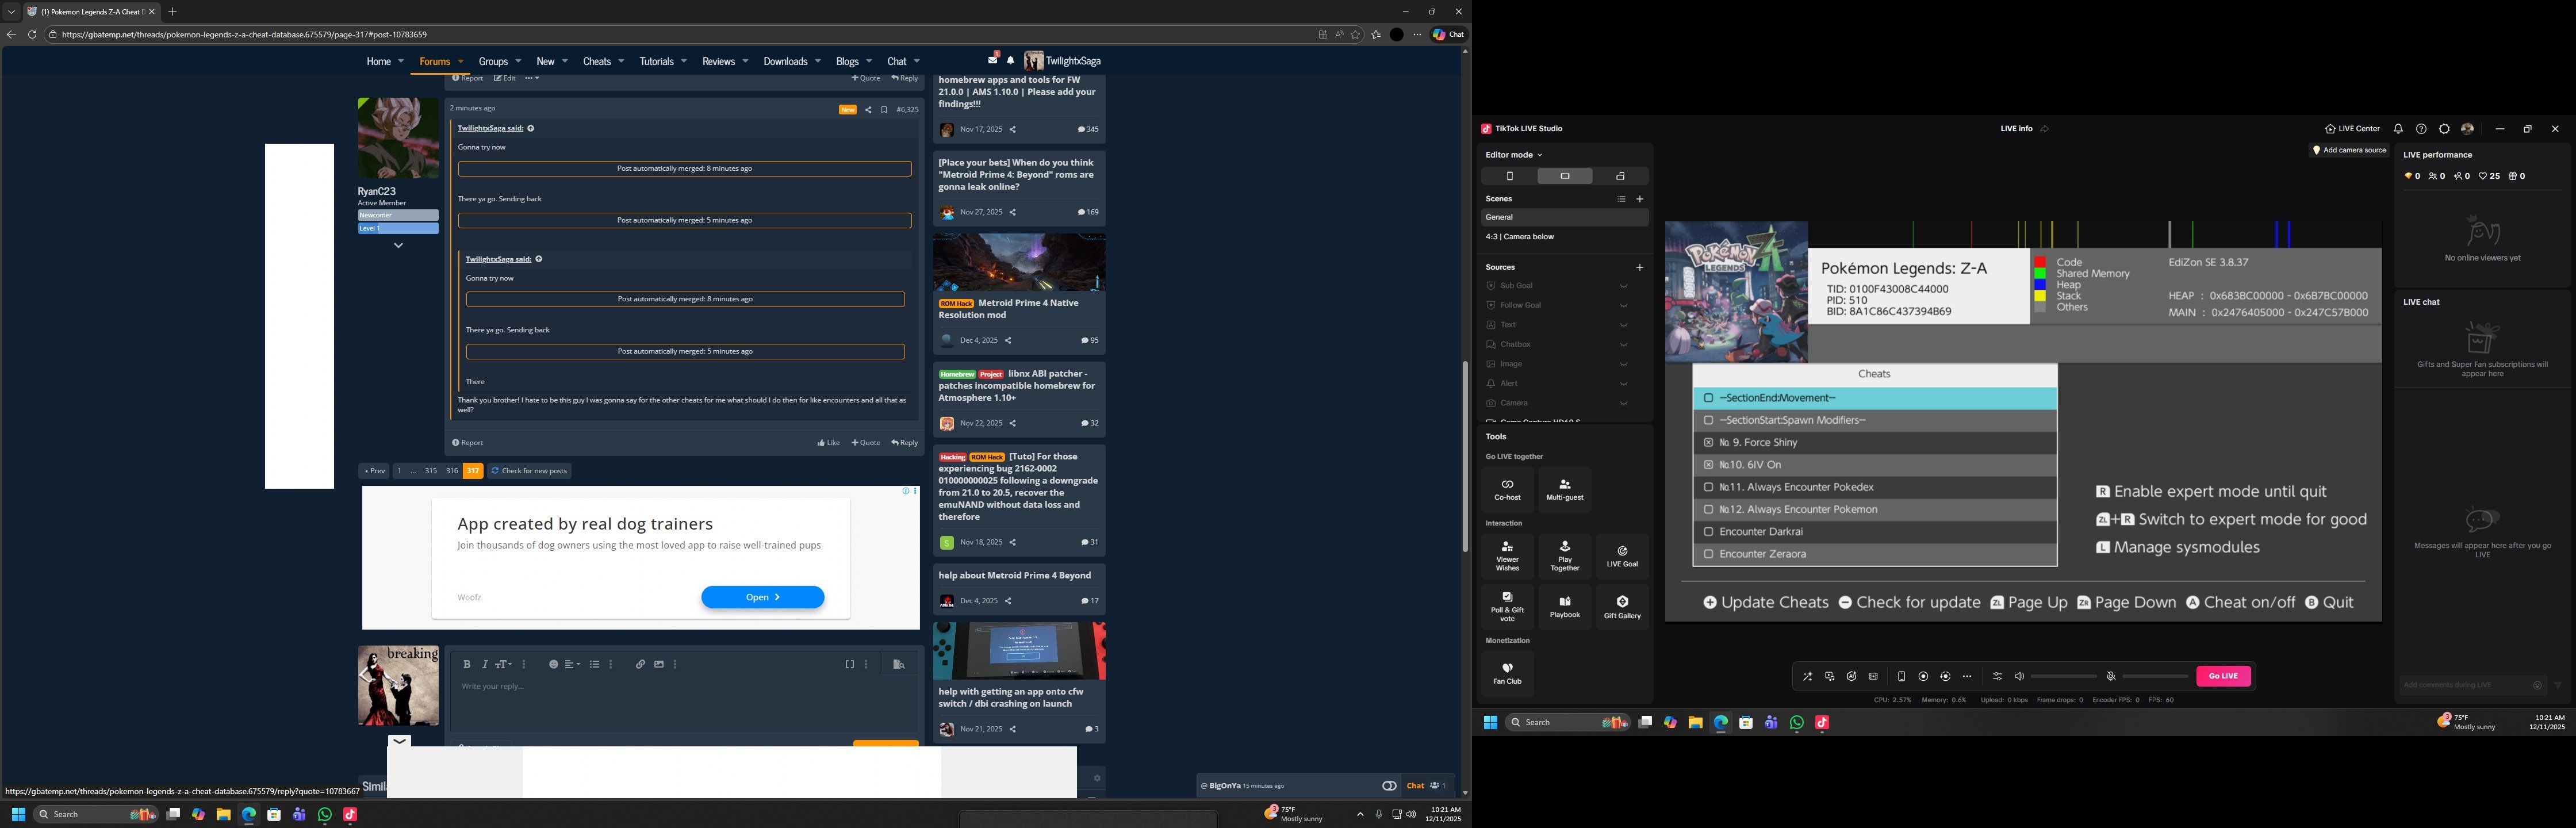Select the landscape layout tab

click(1565, 176)
